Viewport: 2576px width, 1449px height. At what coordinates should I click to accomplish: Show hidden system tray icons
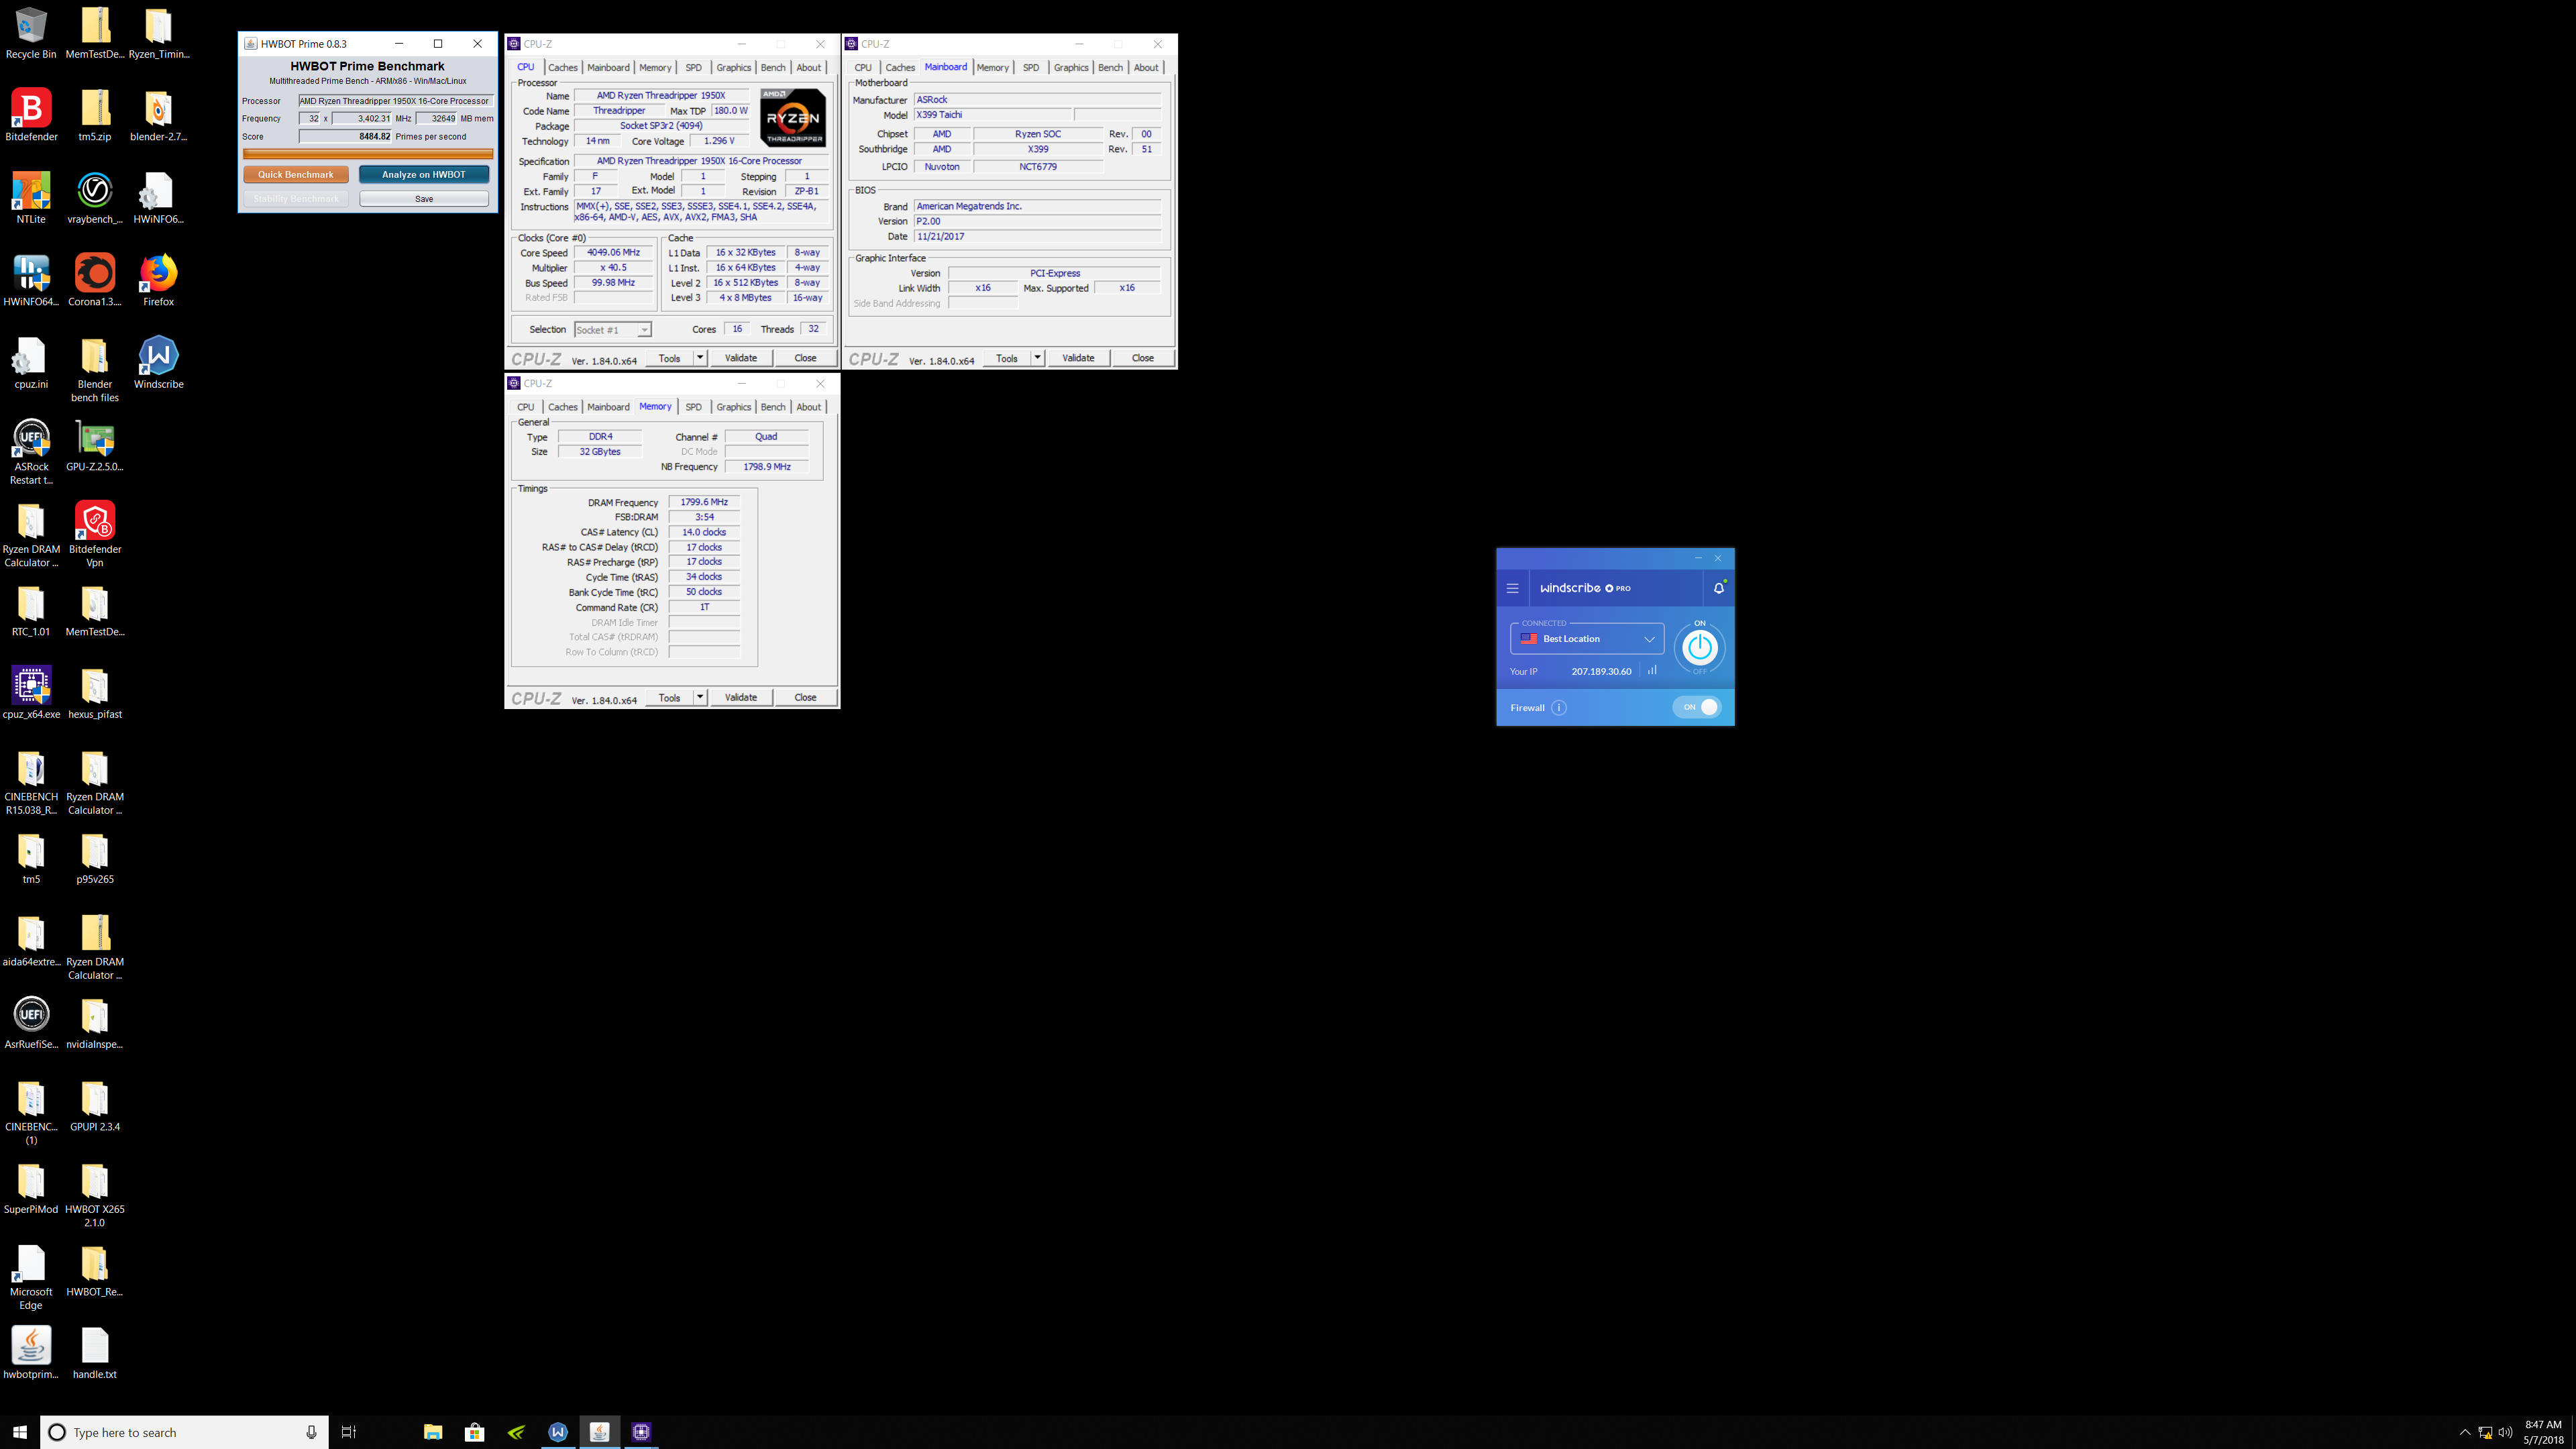click(x=2465, y=1432)
